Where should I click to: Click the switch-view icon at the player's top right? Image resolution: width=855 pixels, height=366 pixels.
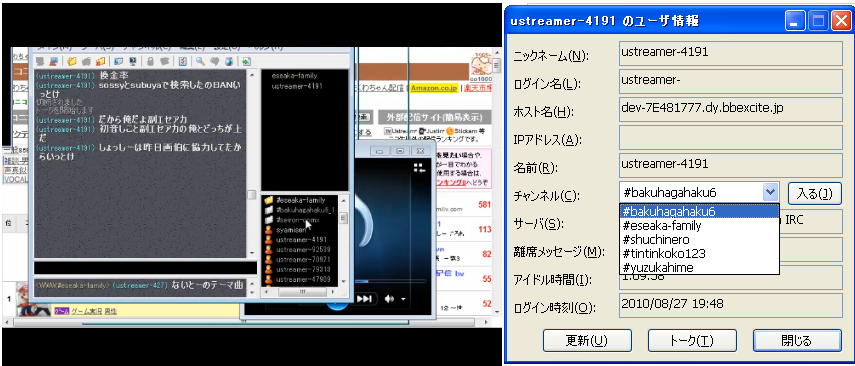point(419,167)
